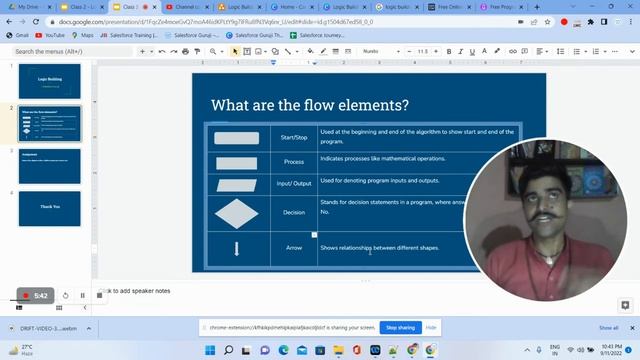Select the Line tool

288,51
